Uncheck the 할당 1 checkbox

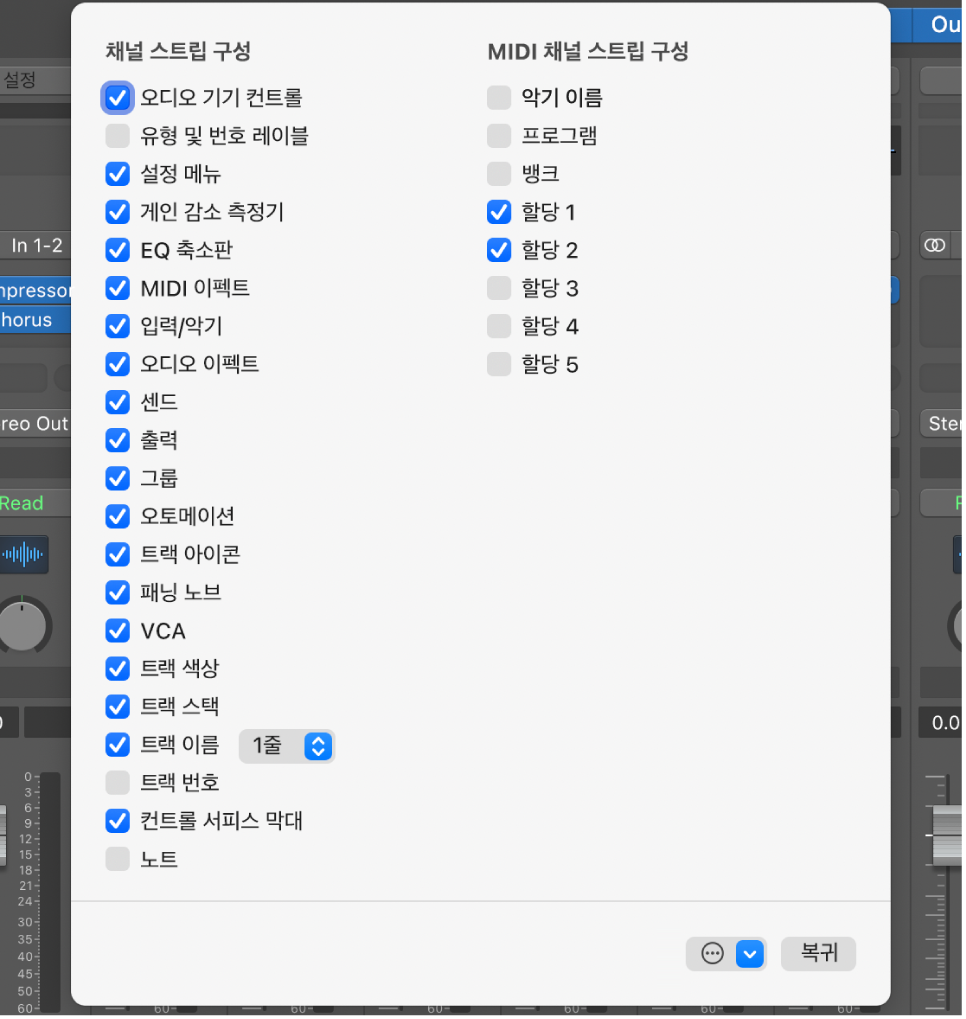click(499, 212)
